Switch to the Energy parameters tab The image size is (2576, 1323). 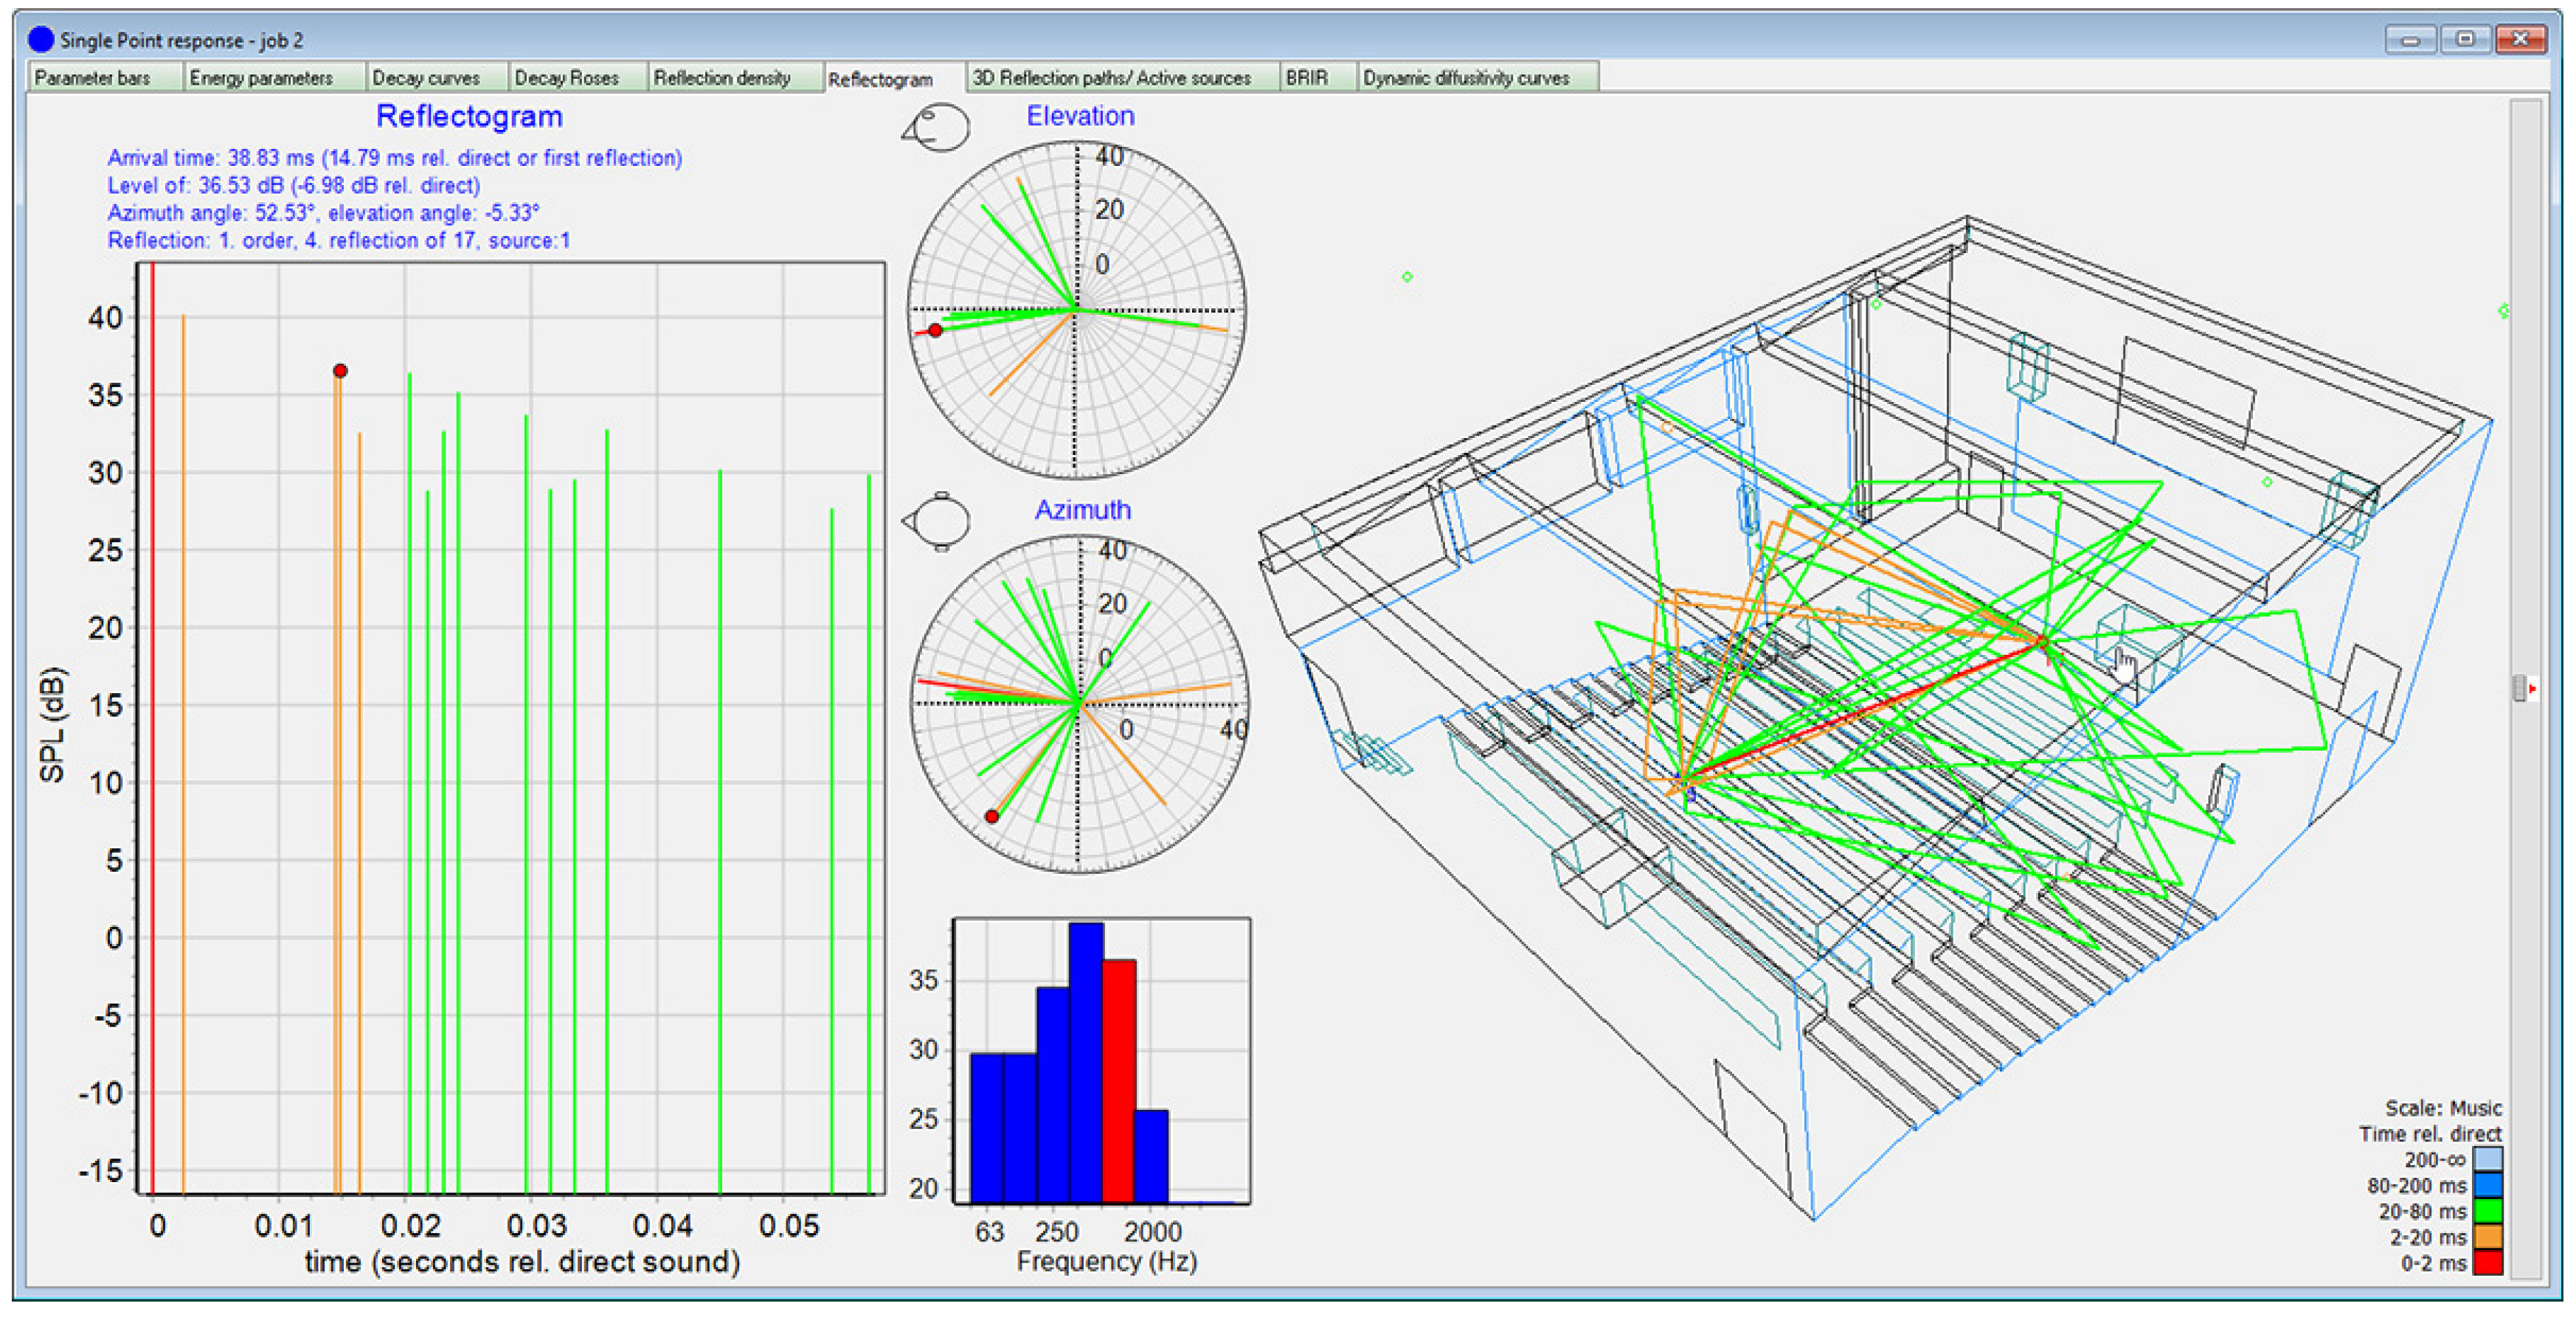[261, 78]
